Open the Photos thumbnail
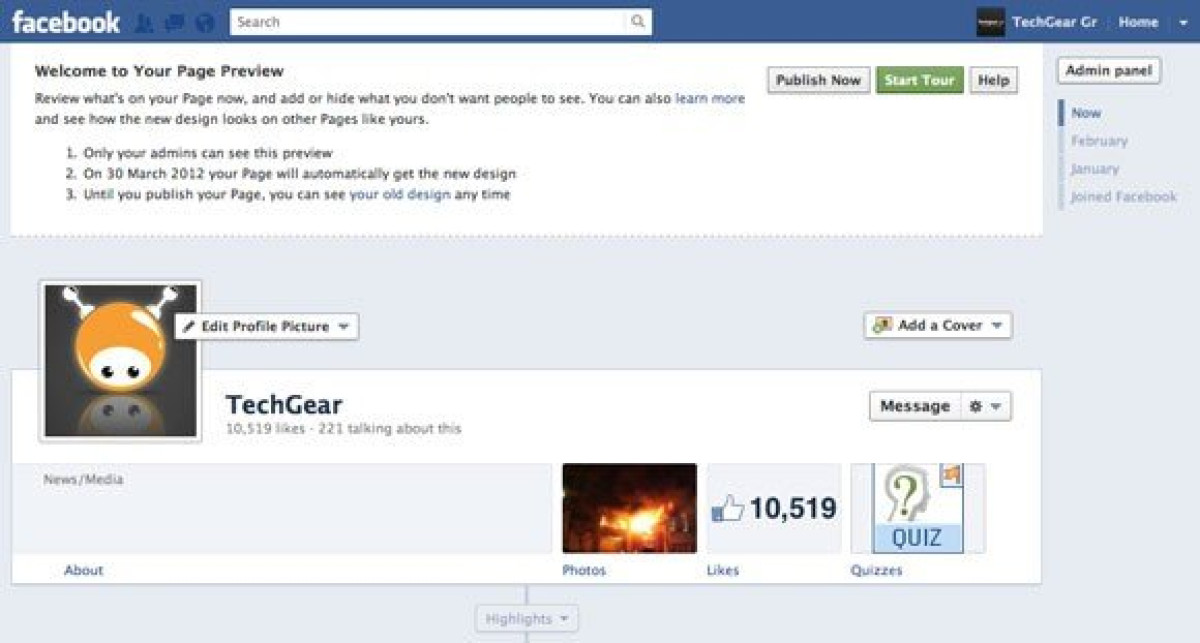 629,509
